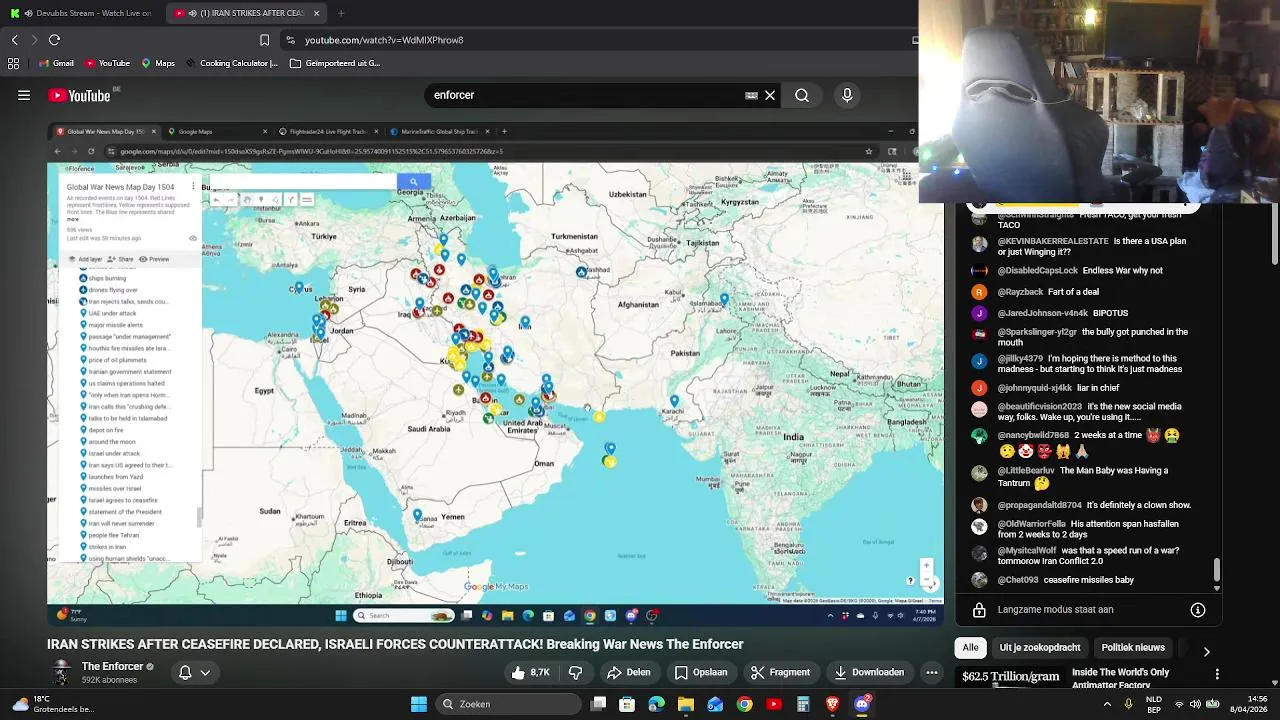Open The Enforcer channel avatar
The image size is (1280, 720).
tap(62, 672)
